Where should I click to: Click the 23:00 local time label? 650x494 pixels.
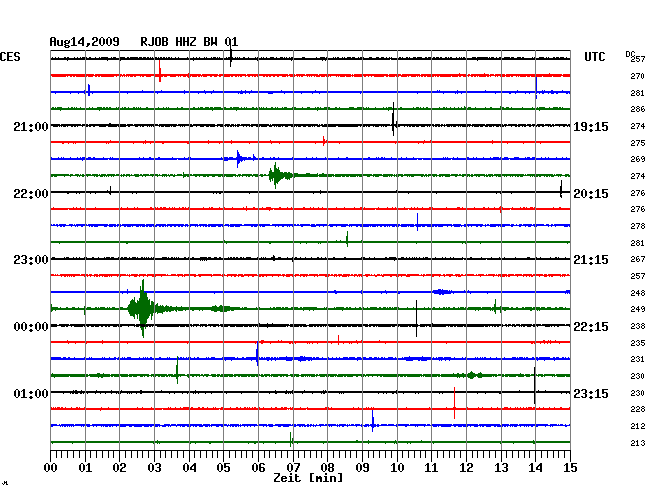click(31, 260)
